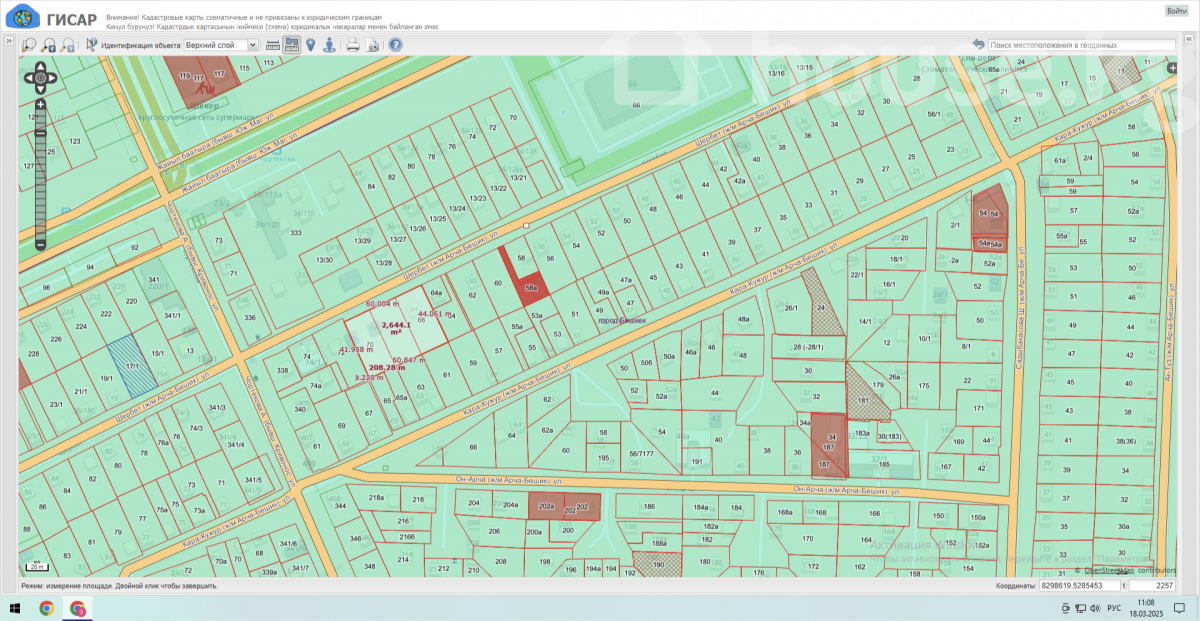Click the scale value field 2257
Viewport: 1200px width, 621px height.
coord(1152,585)
